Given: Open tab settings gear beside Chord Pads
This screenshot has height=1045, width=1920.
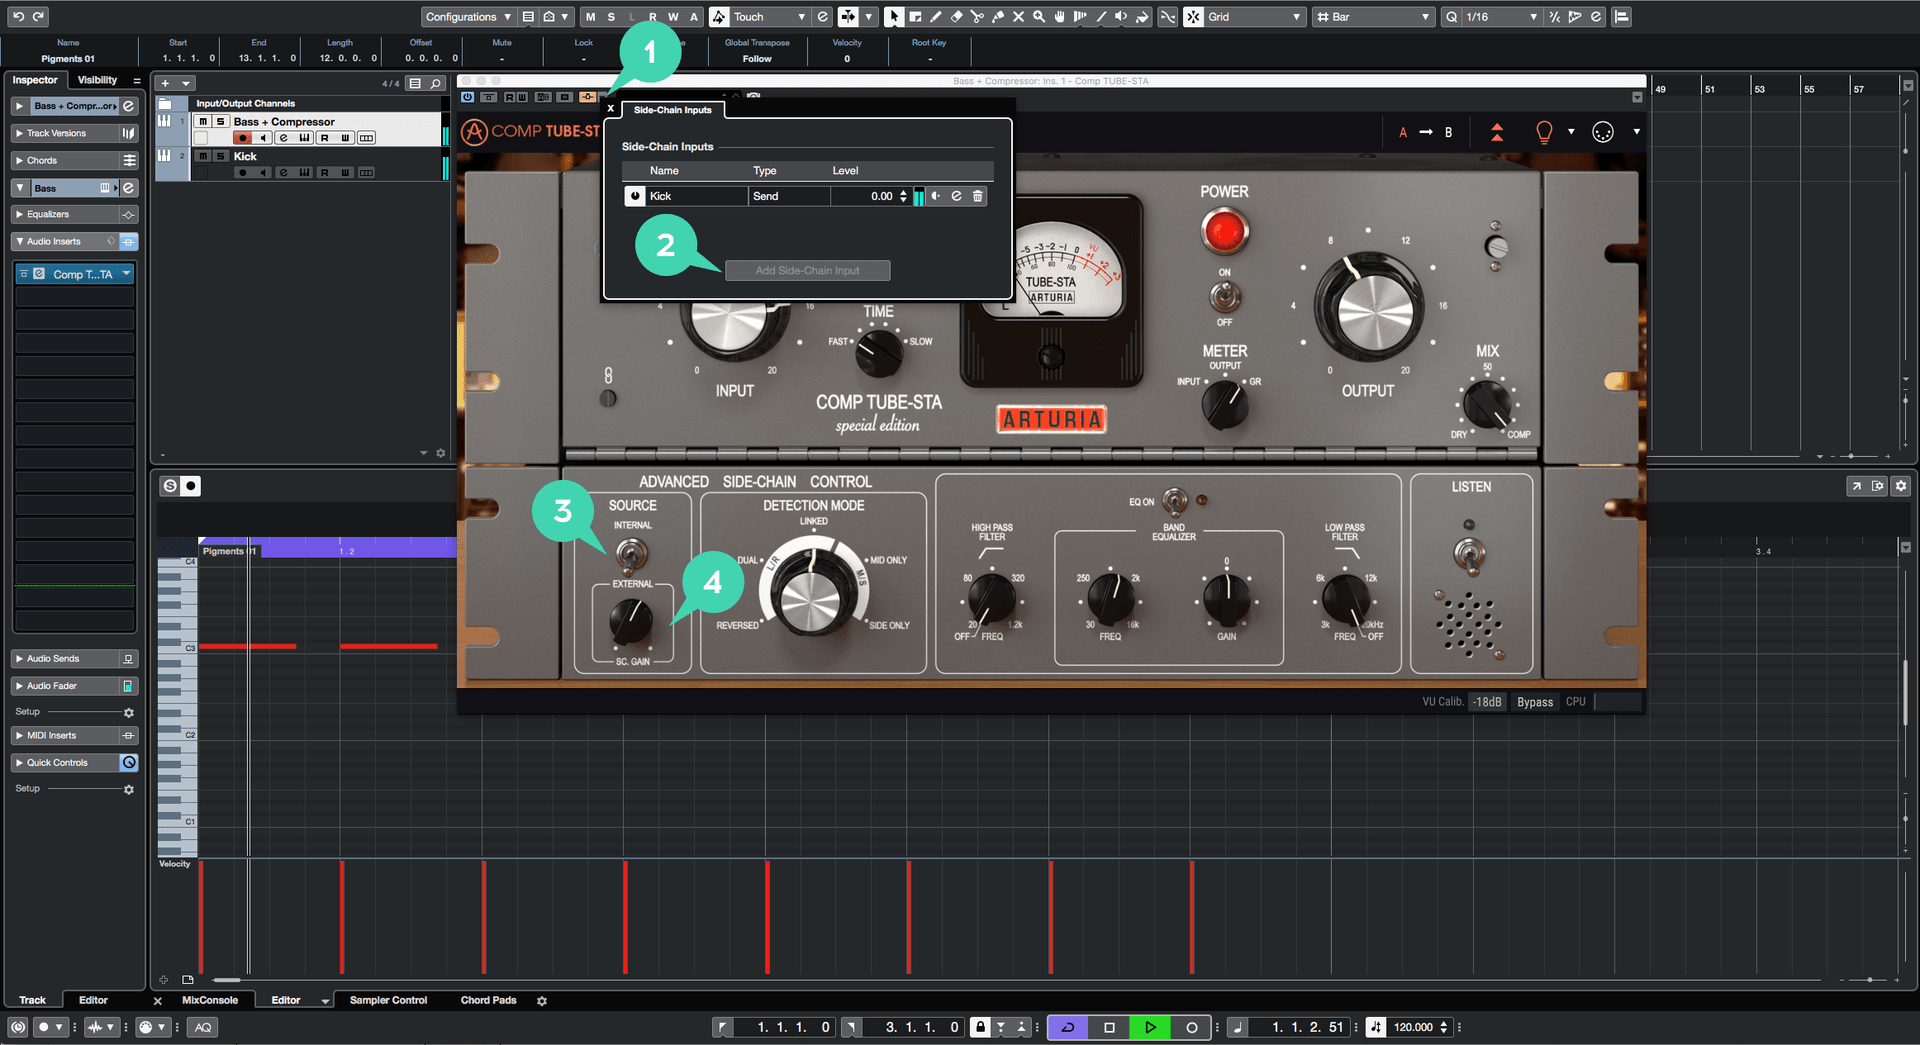Looking at the screenshot, I should pyautogui.click(x=542, y=1000).
